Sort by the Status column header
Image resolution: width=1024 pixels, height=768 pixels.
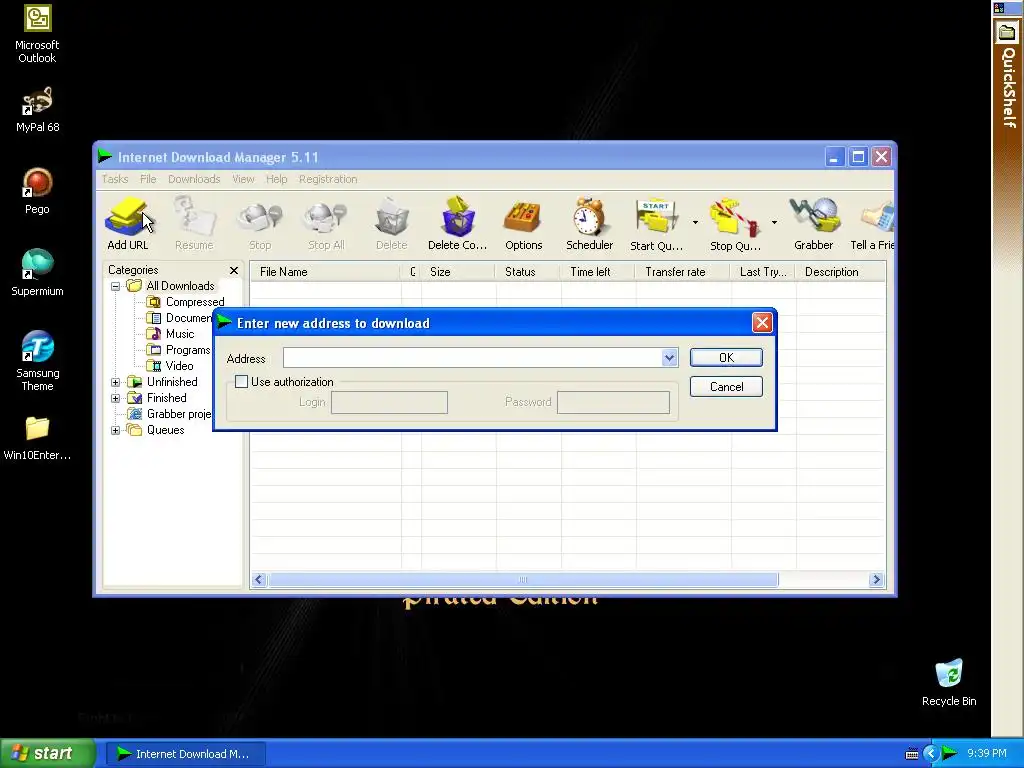528,272
